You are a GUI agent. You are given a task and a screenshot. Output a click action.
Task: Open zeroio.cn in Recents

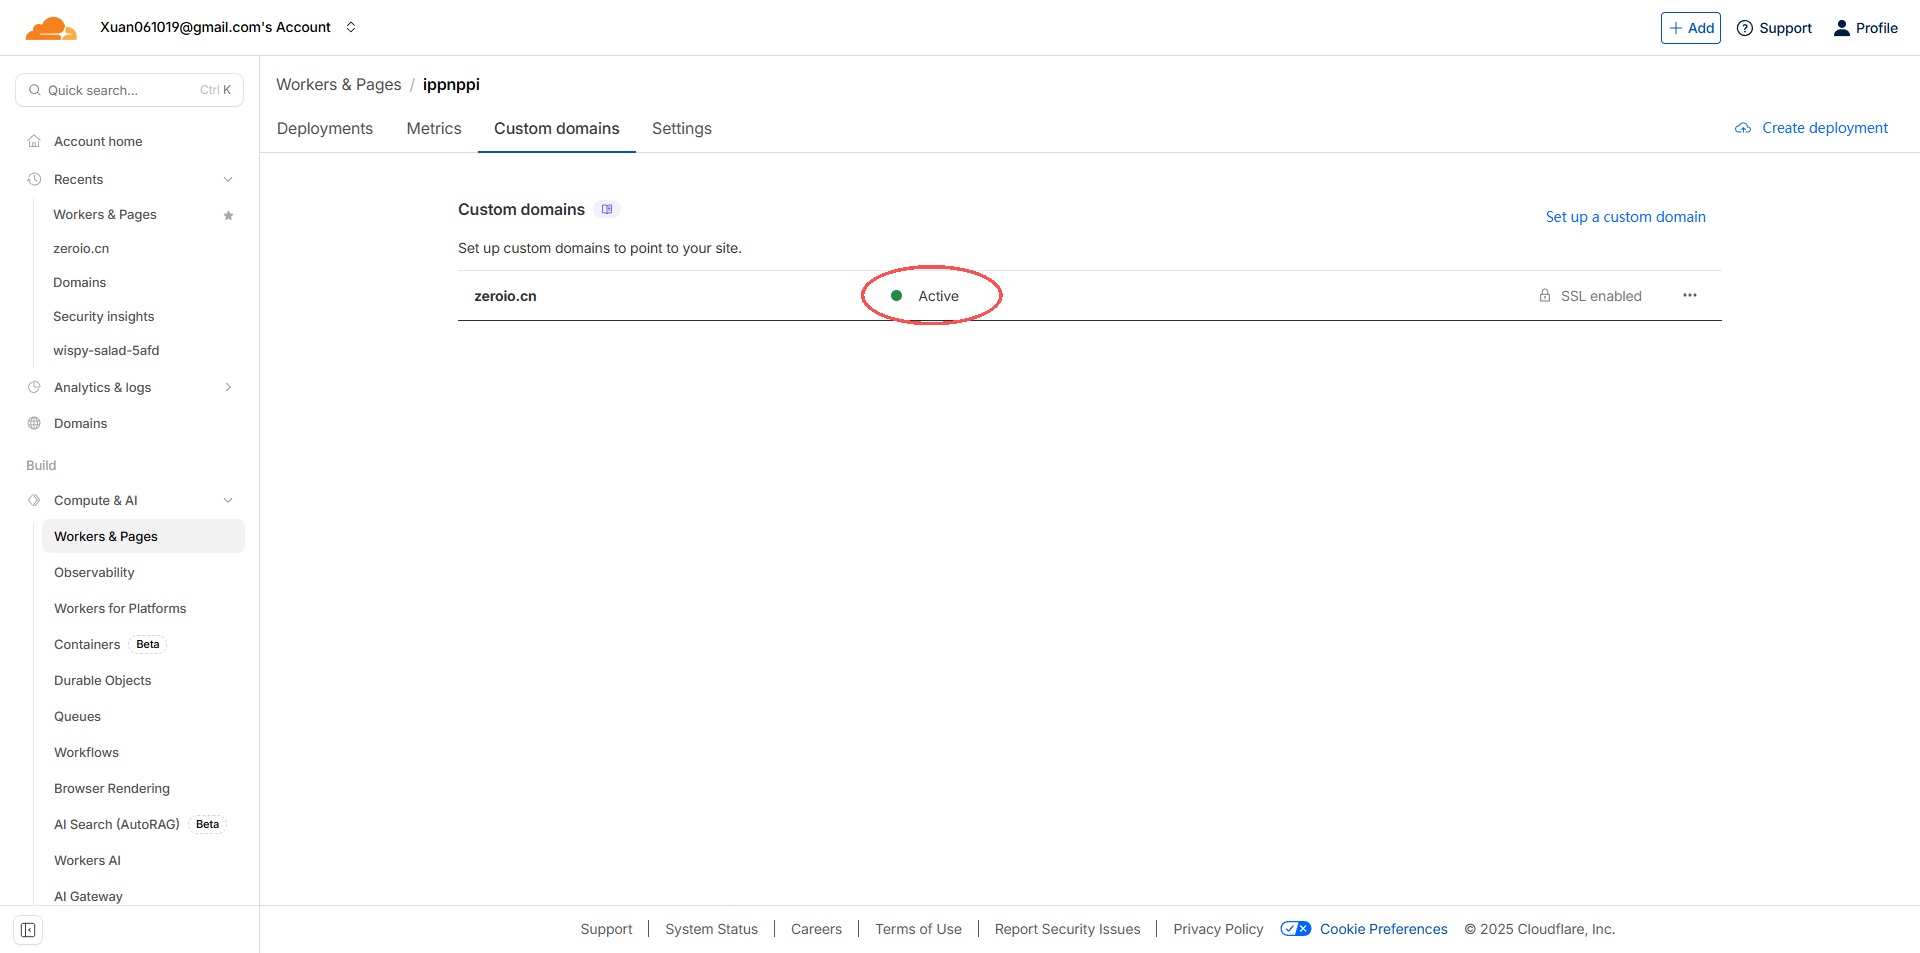(81, 248)
